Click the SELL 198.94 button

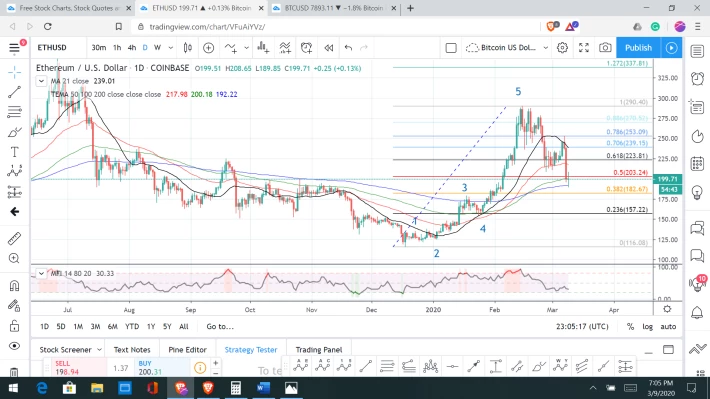pos(75,368)
